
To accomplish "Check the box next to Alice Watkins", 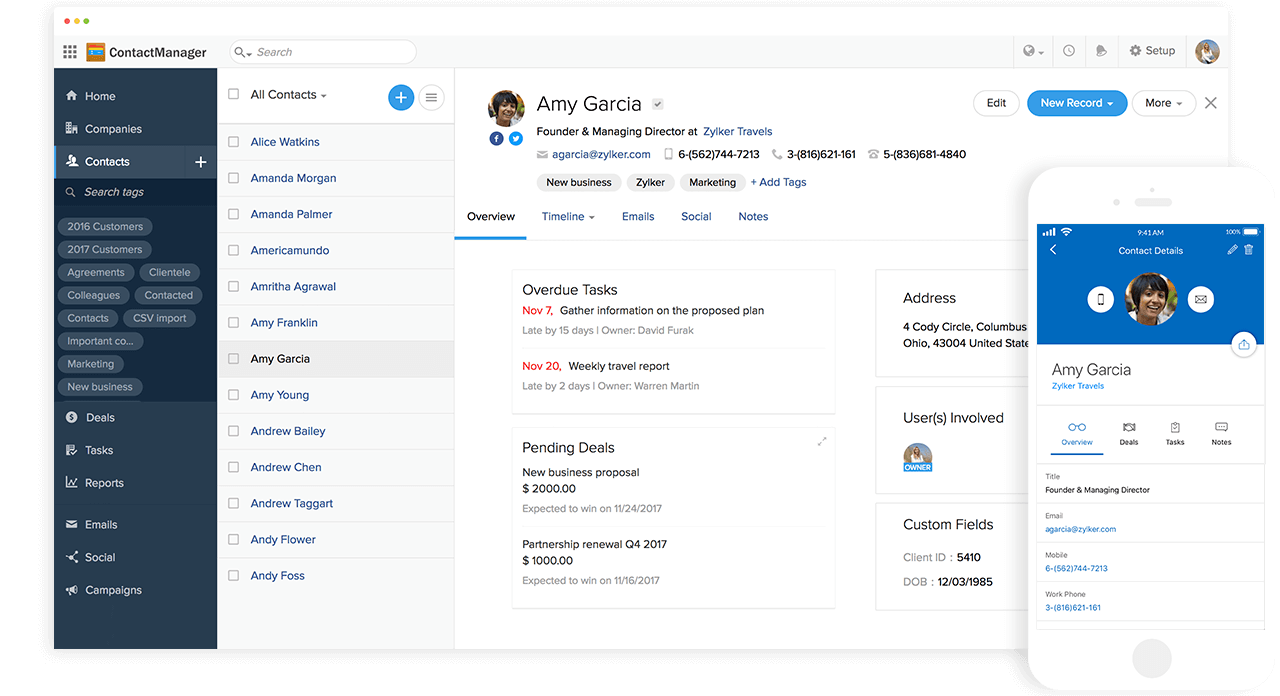I will tap(233, 142).
